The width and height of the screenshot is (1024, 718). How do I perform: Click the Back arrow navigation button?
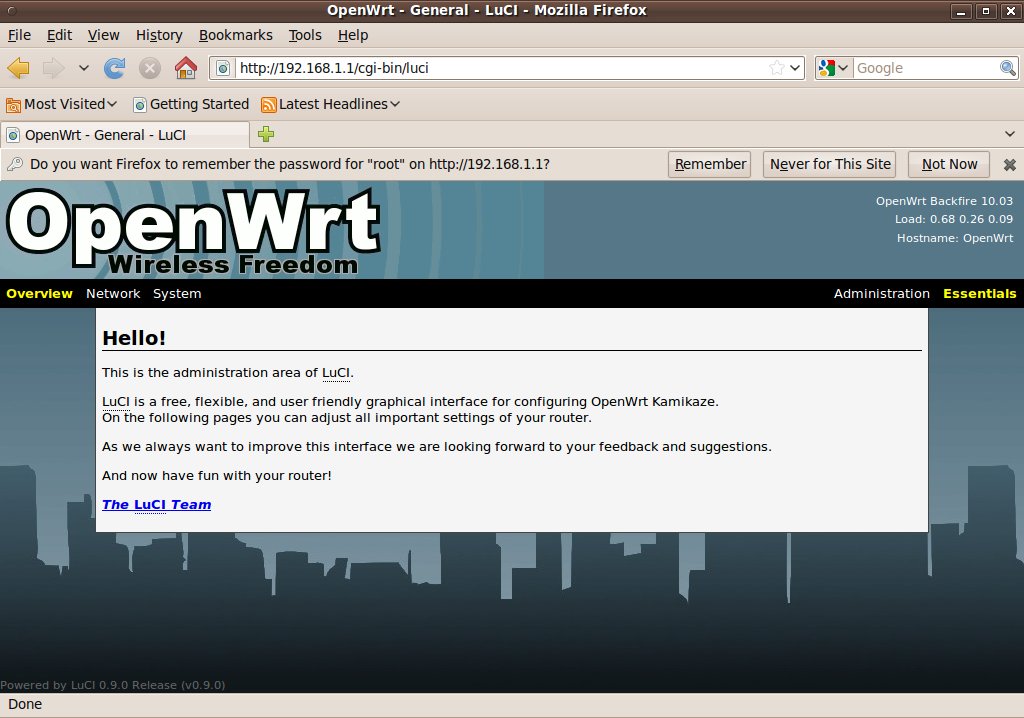[18, 68]
